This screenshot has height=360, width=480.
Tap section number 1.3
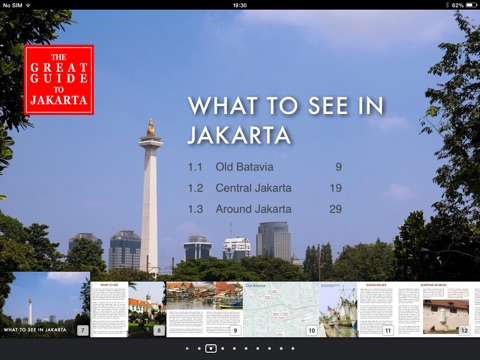coord(195,209)
